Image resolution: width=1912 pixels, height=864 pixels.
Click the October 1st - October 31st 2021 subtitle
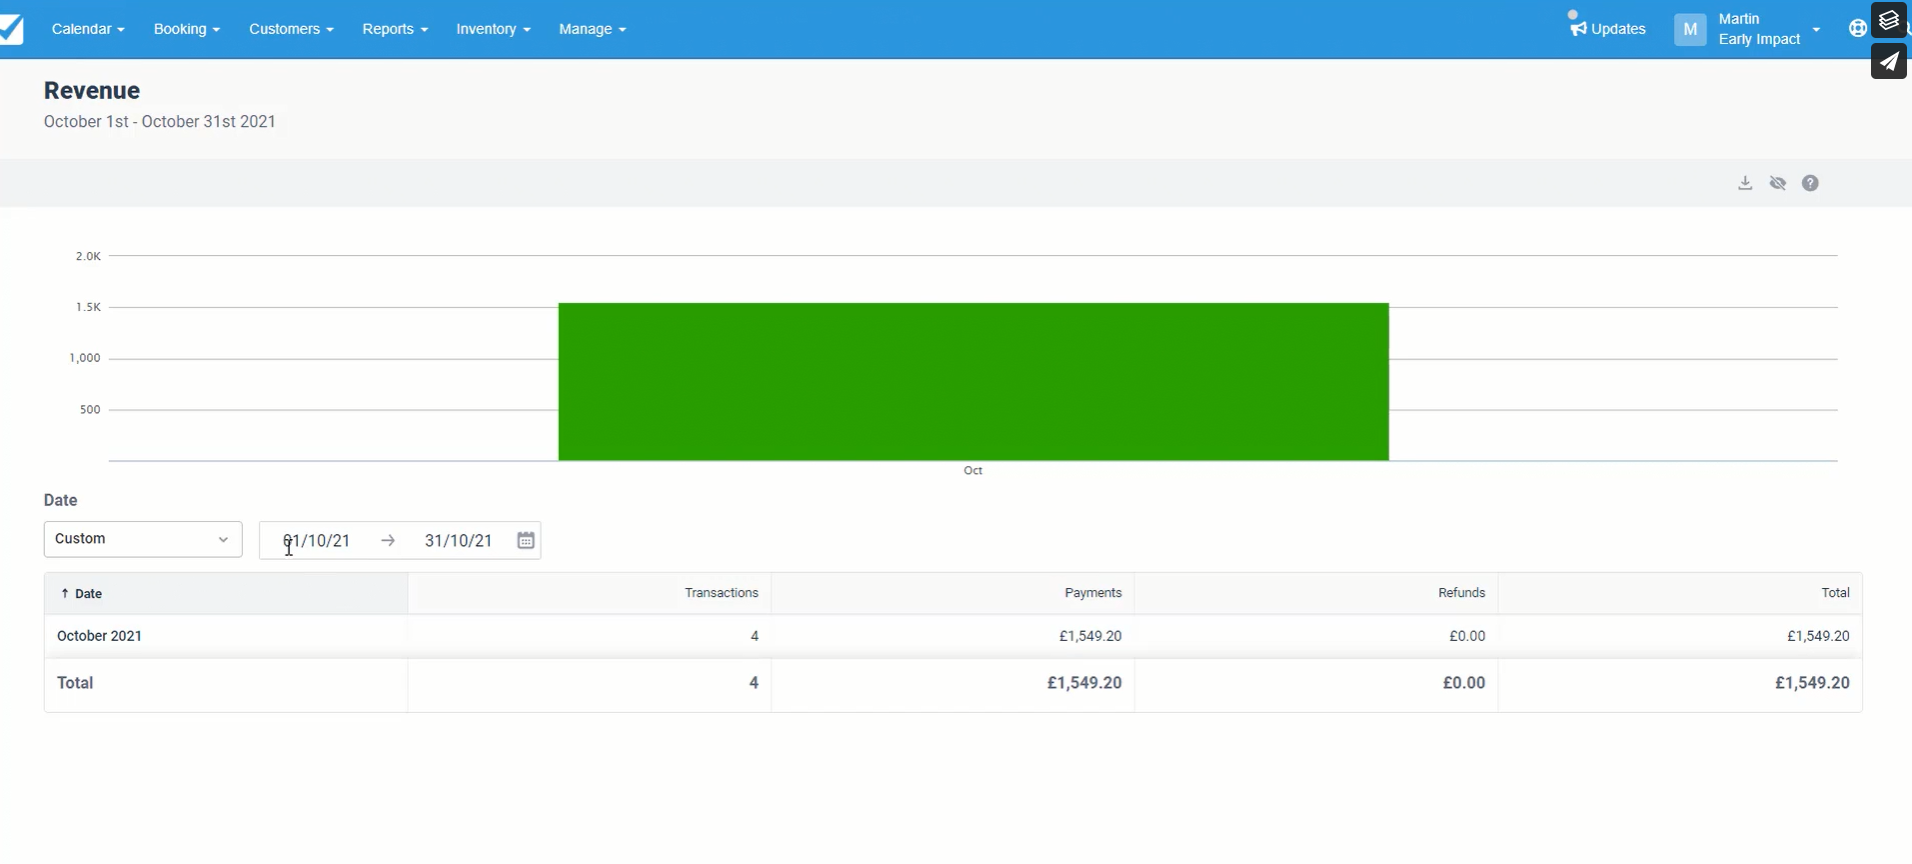click(x=160, y=121)
